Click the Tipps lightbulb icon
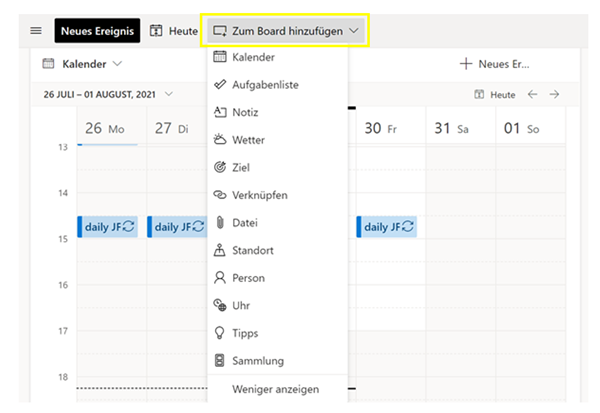The width and height of the screenshot is (600, 413). (x=221, y=333)
